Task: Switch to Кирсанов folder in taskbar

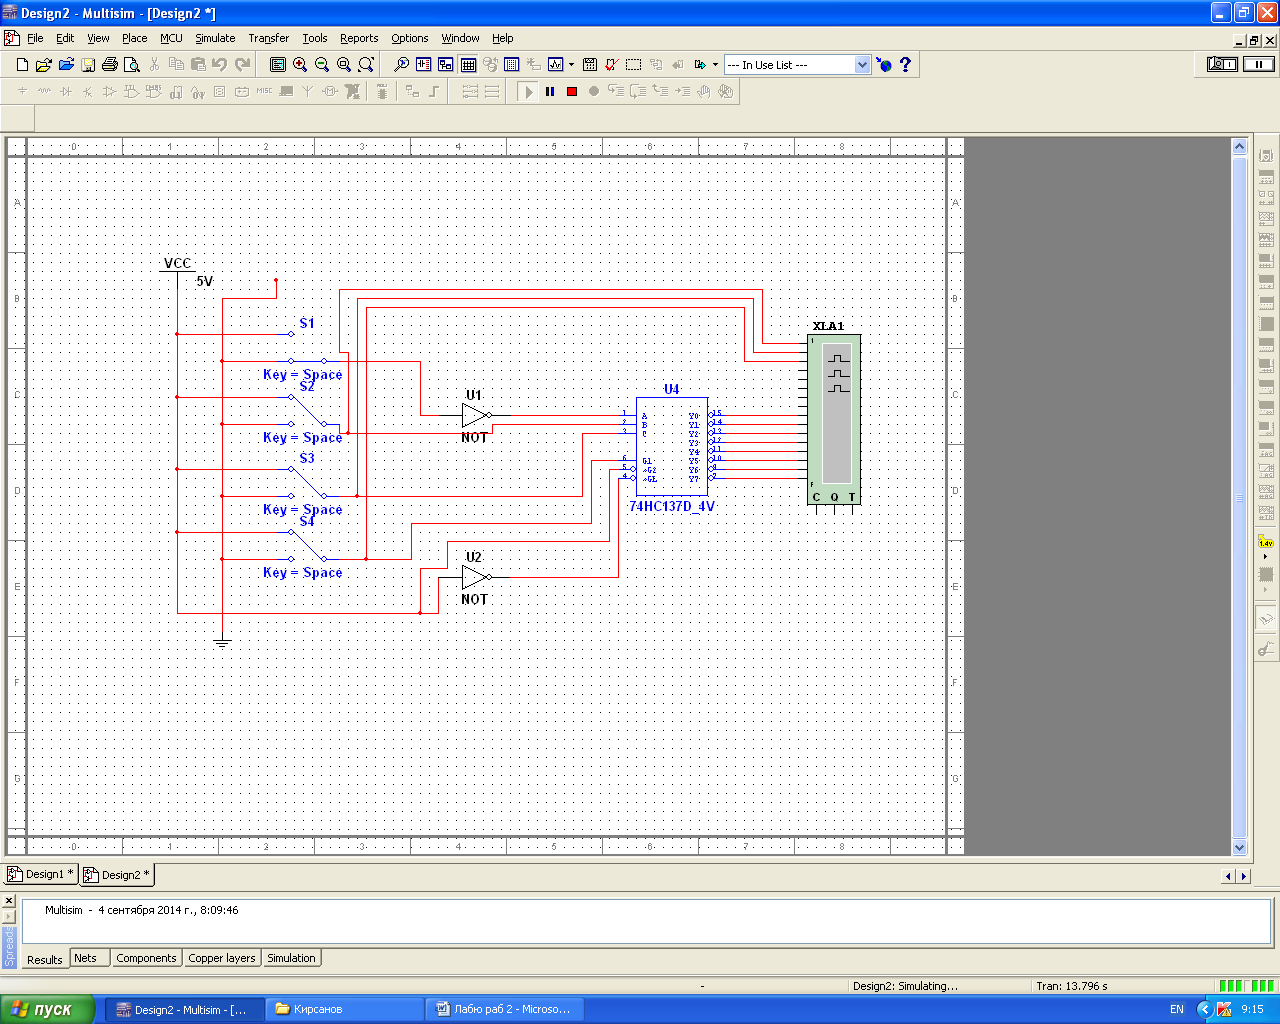Action: pos(344,1009)
